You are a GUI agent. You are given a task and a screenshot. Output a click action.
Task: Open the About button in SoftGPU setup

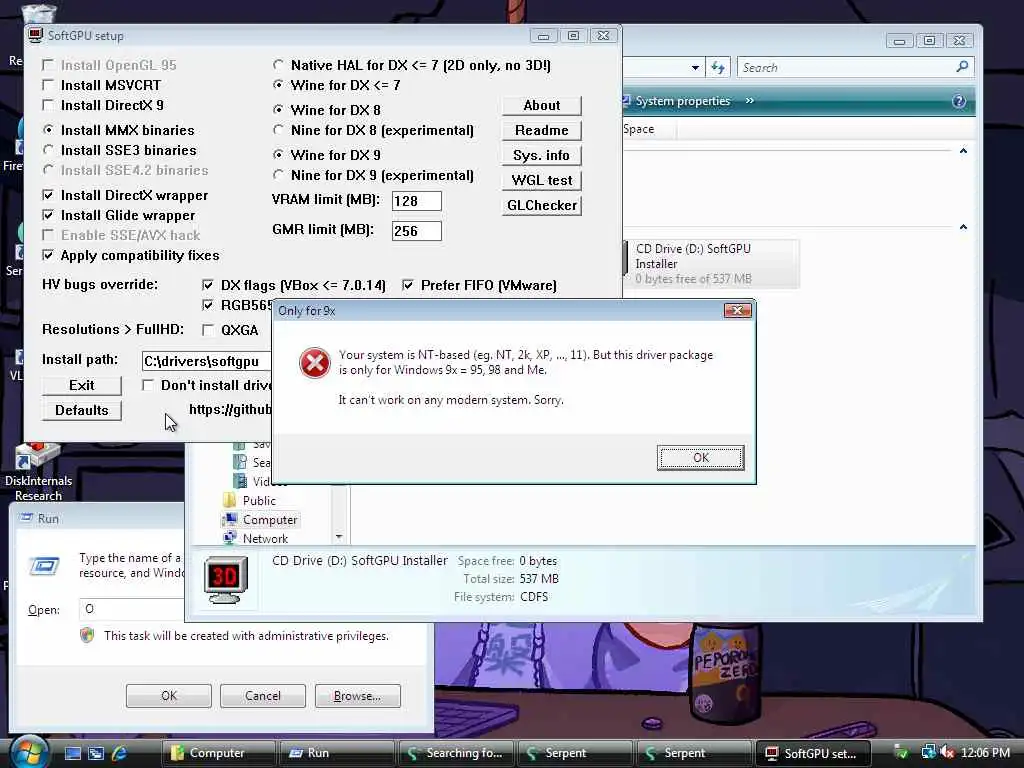pos(541,106)
